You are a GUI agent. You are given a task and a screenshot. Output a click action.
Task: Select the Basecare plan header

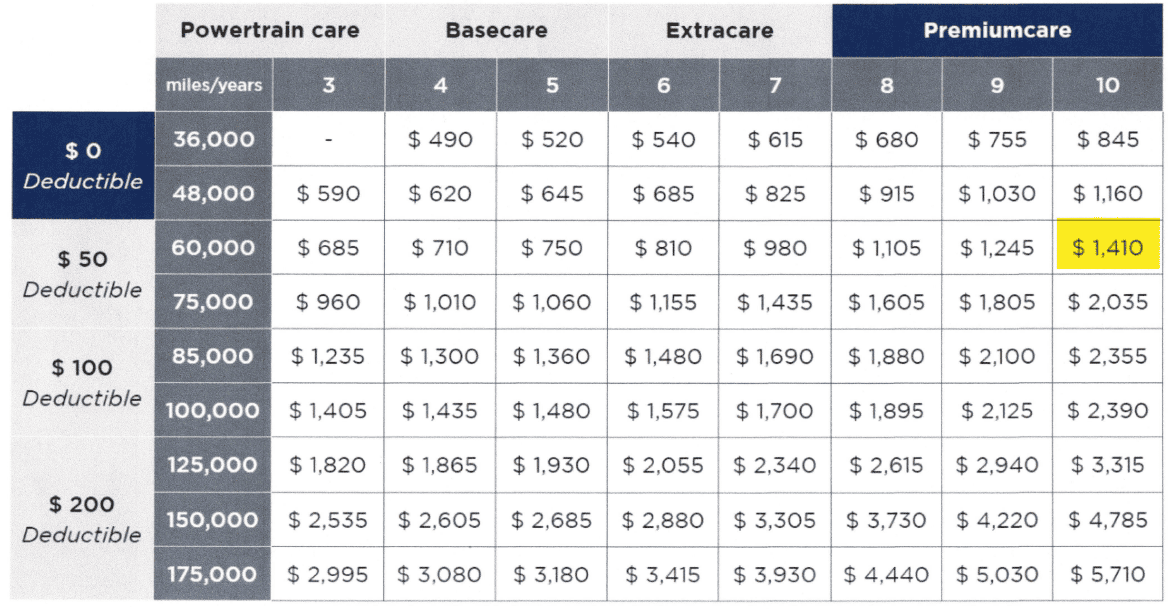(496, 31)
